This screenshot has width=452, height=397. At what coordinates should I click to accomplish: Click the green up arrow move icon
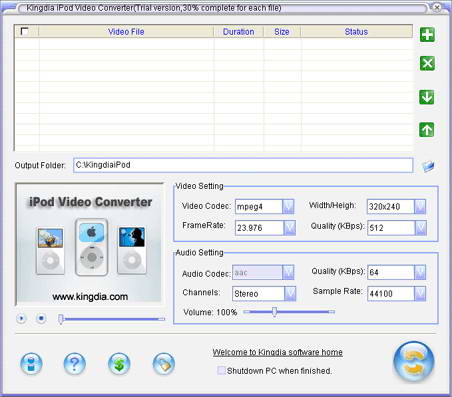tap(427, 129)
